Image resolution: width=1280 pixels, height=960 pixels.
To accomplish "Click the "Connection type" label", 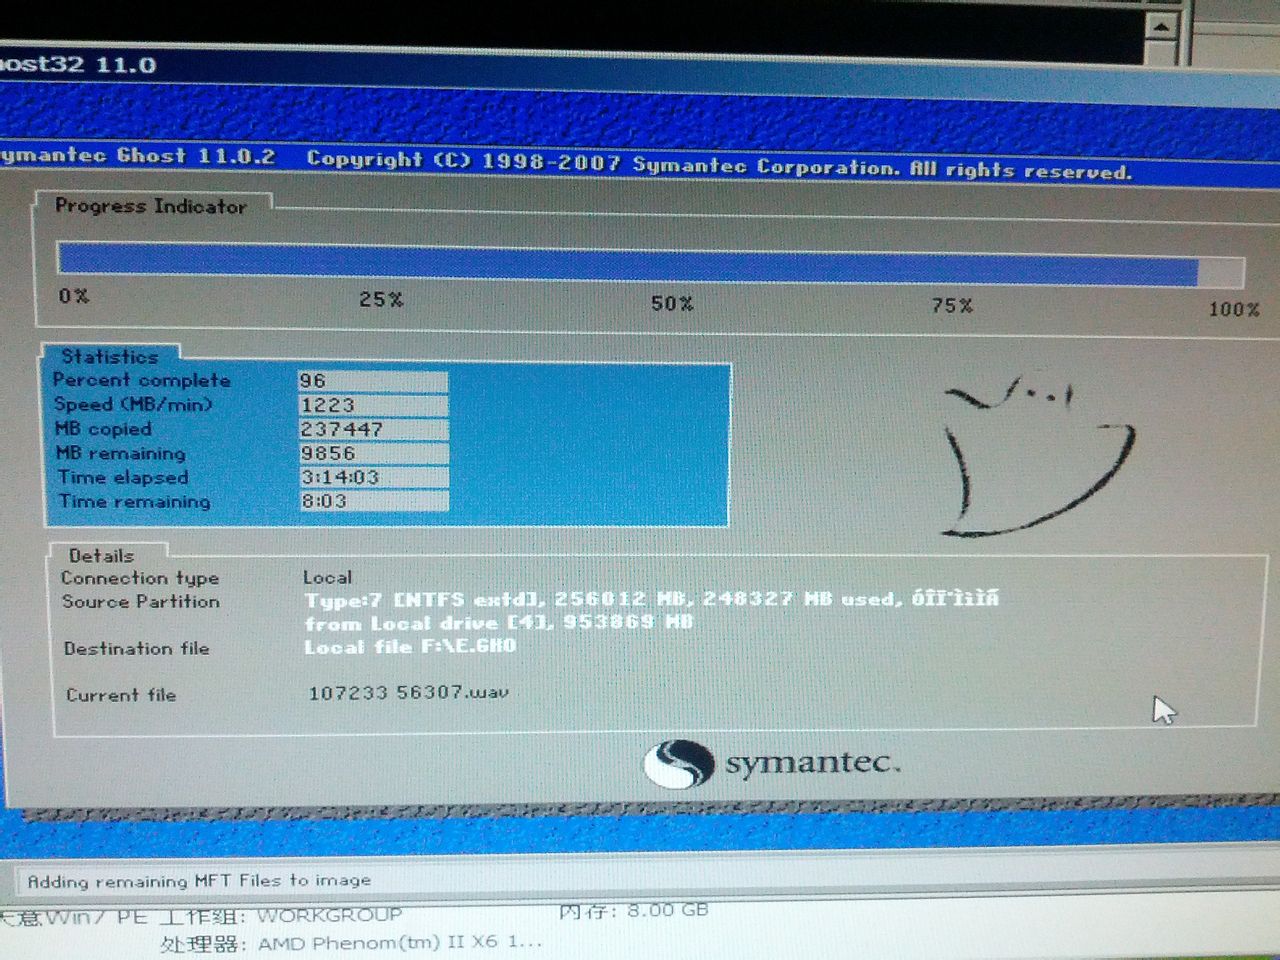I will 140,578.
